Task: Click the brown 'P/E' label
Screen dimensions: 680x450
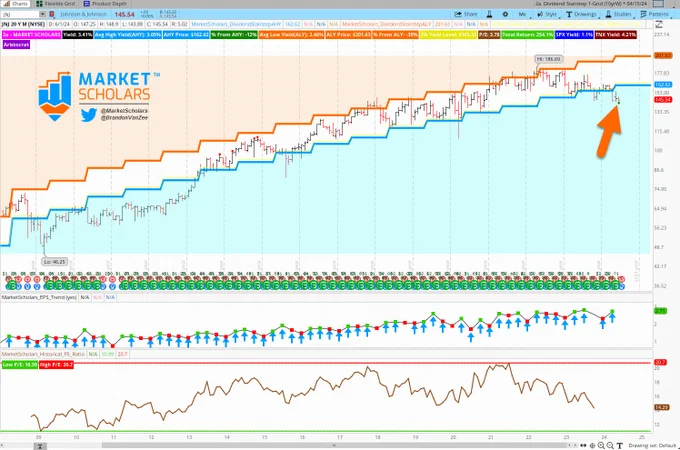Action: click(x=489, y=35)
